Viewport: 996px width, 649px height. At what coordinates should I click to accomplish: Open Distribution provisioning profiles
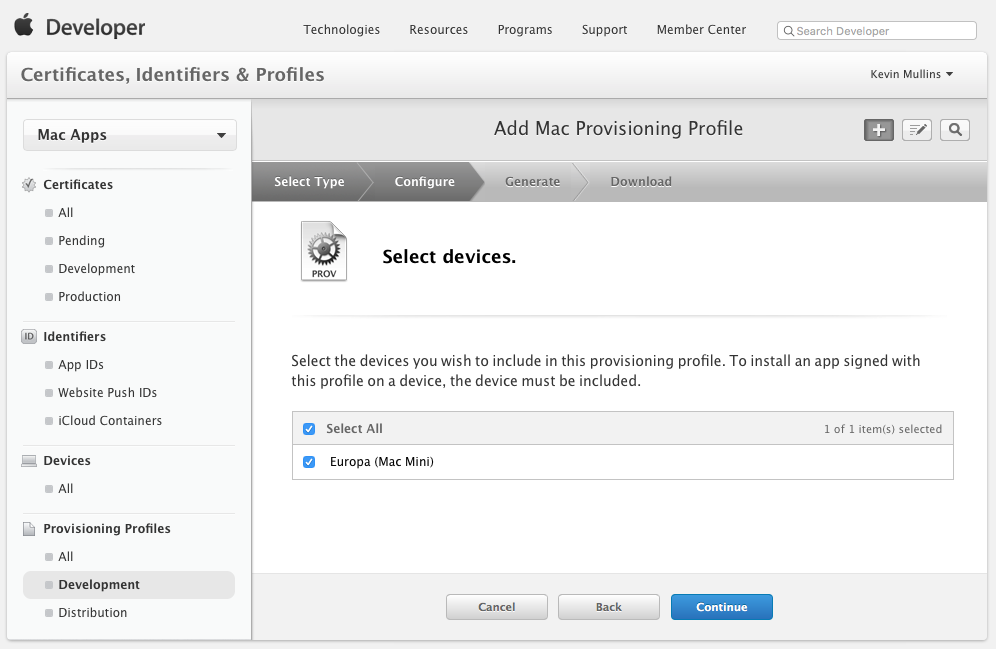pos(93,613)
